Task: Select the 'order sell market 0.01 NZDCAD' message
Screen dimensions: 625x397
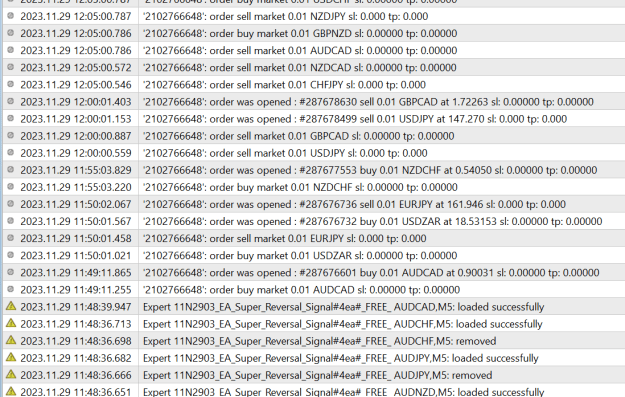Action: [x=299, y=68]
